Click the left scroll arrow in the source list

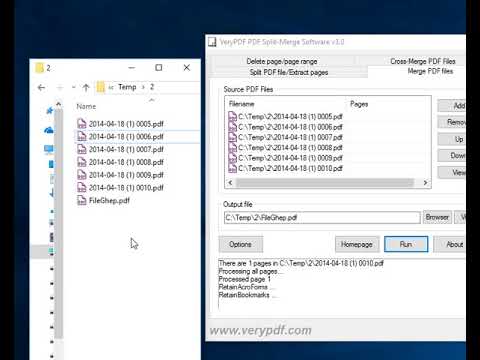230,183
